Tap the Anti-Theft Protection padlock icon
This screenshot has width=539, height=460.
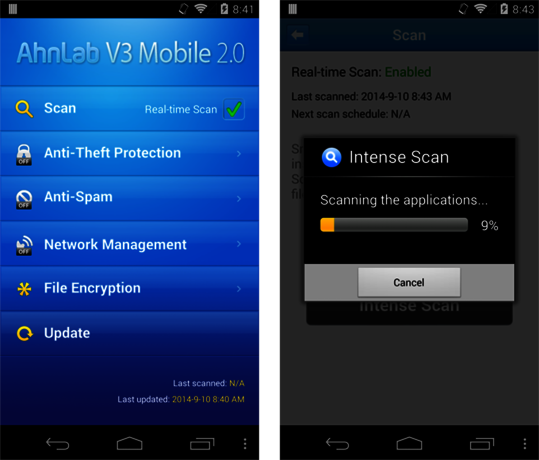coord(24,155)
